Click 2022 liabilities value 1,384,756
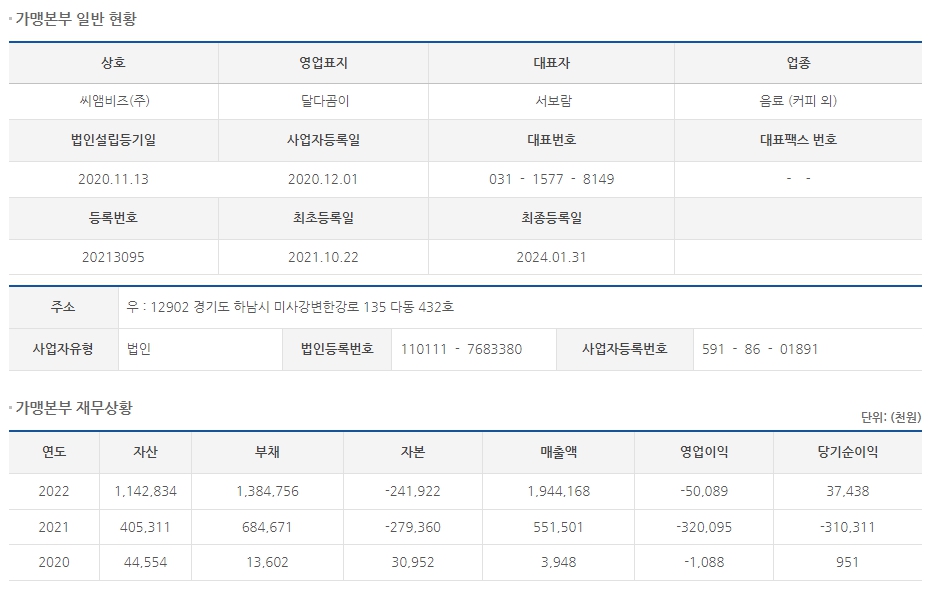 pyautogui.click(x=267, y=491)
